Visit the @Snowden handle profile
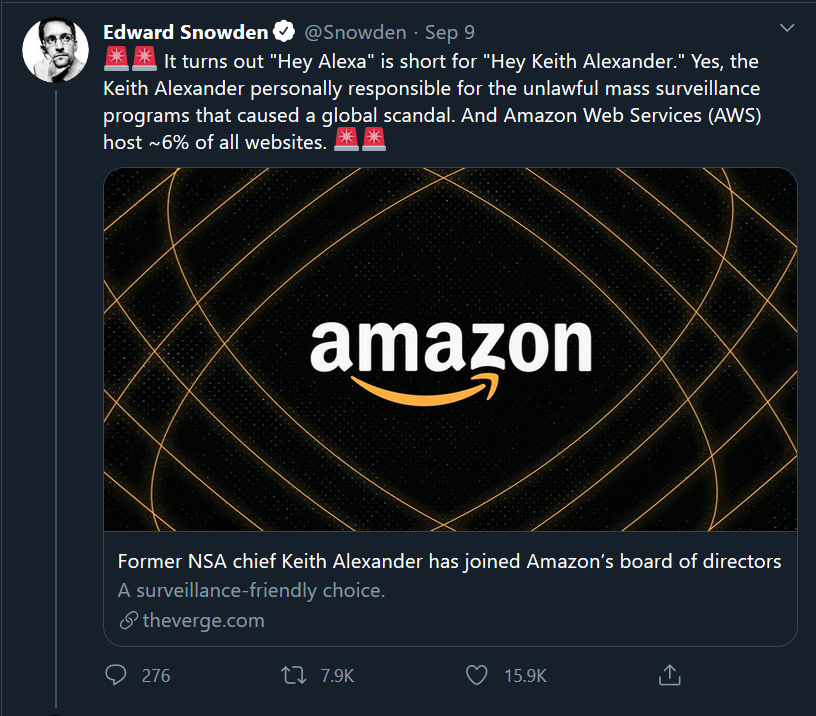816x716 pixels. 355,32
